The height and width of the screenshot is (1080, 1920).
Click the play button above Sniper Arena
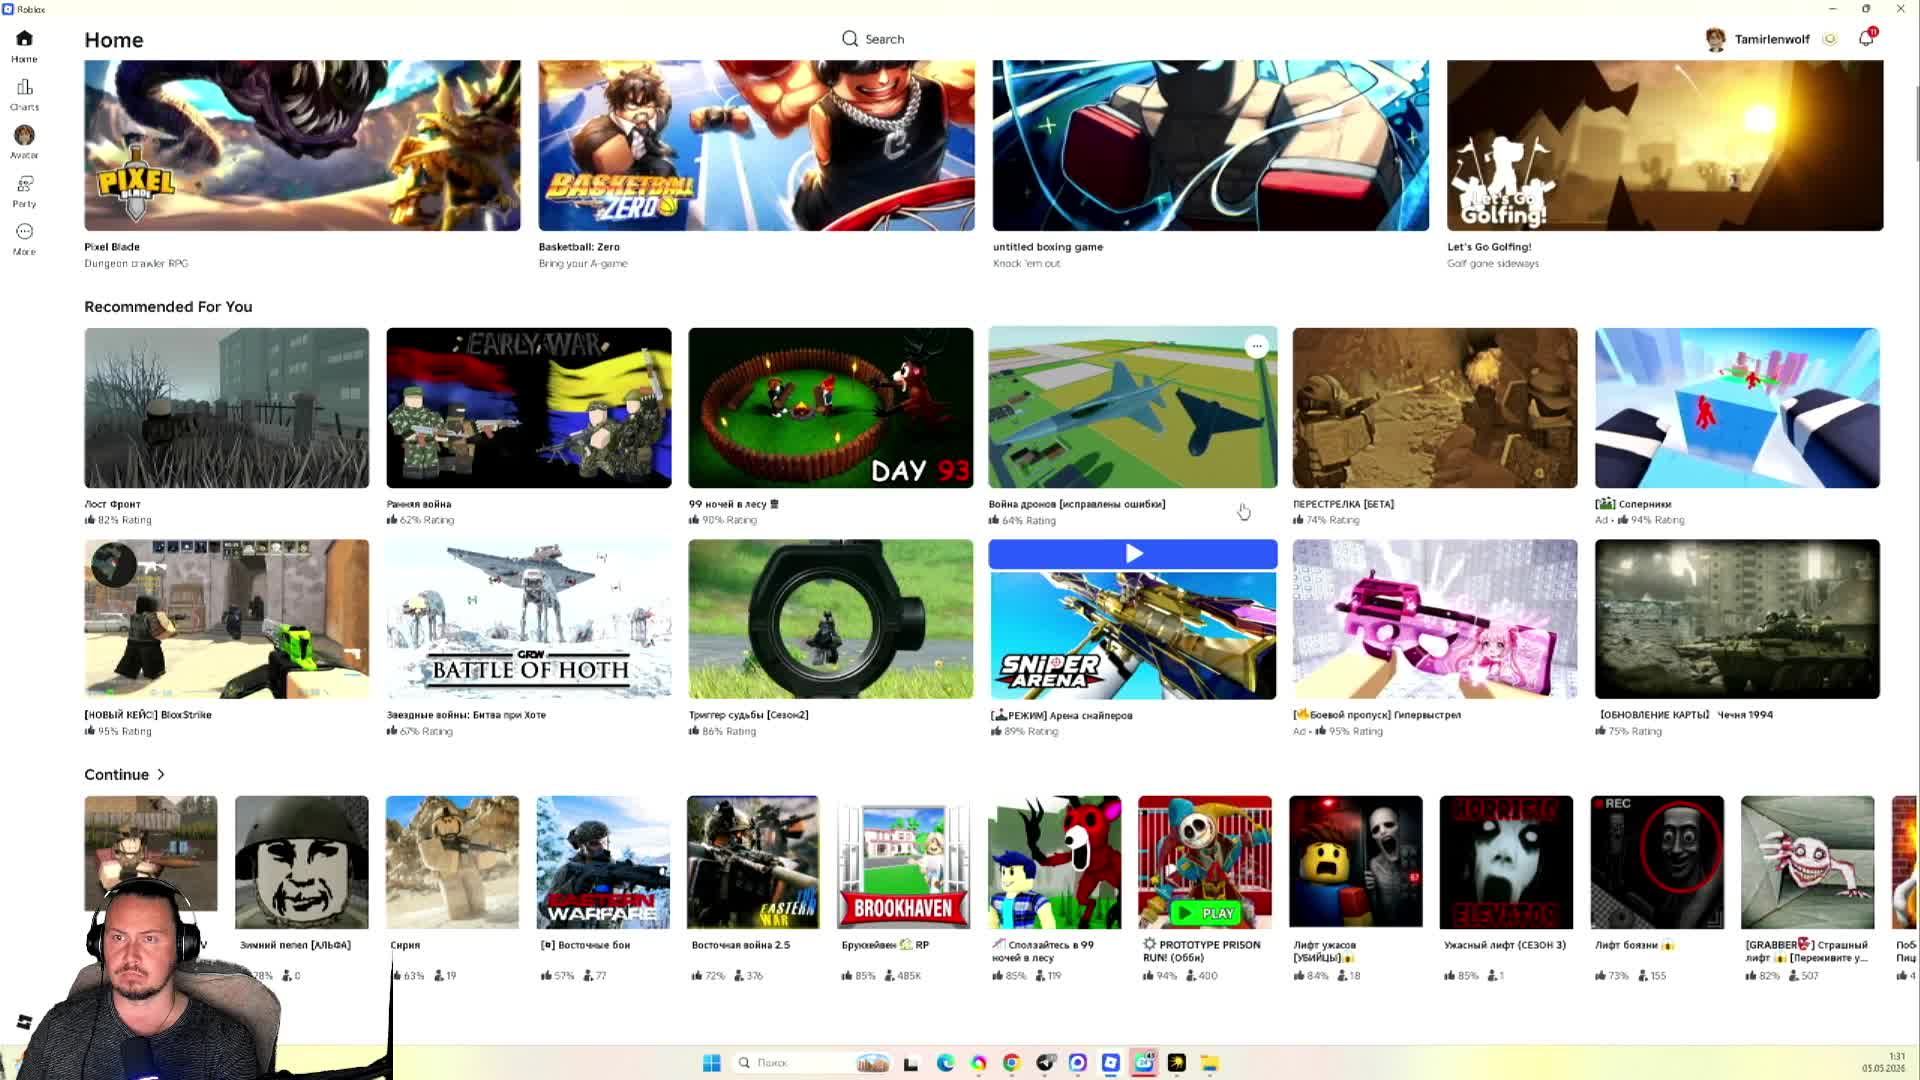1133,554
